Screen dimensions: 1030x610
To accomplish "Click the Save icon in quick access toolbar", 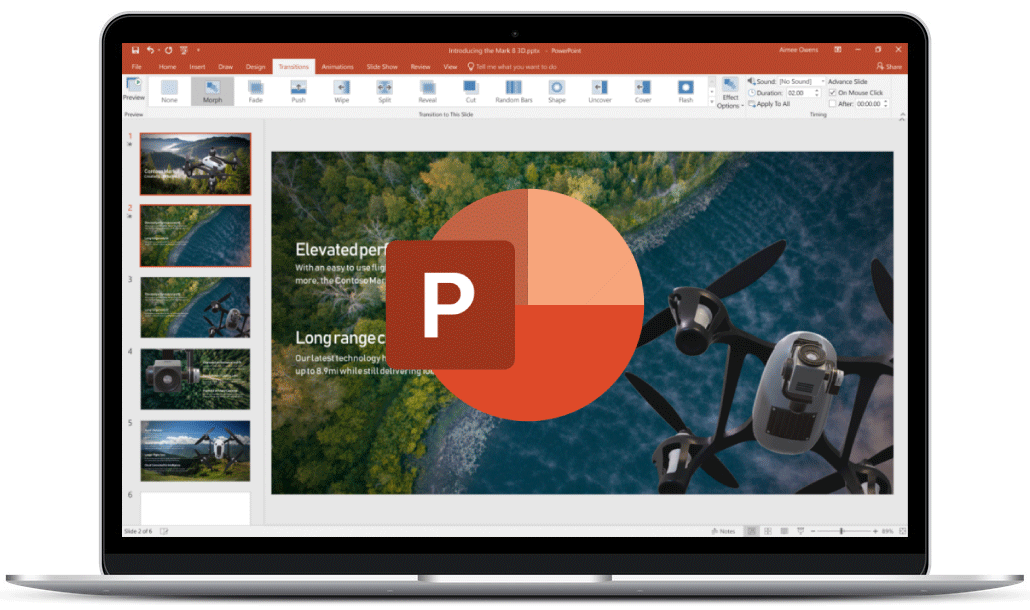I will tap(135, 50).
